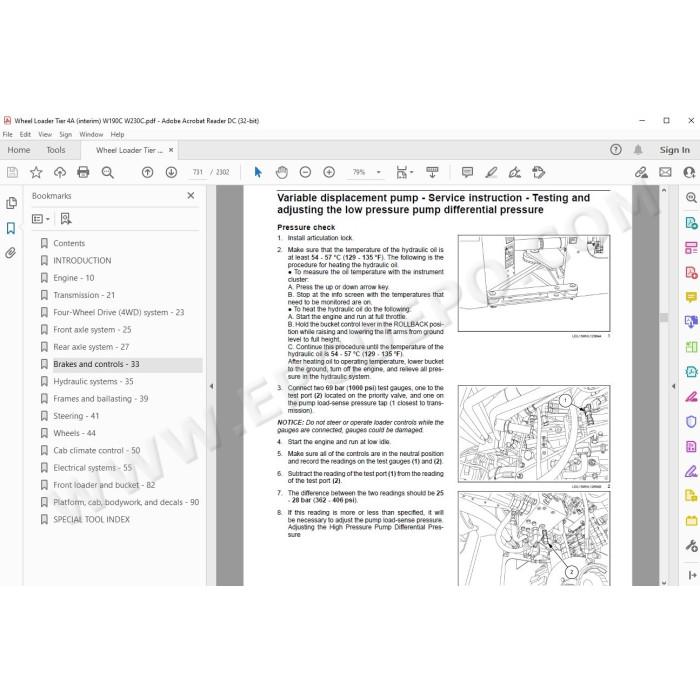700x700 pixels.
Task: Open the View menu
Action: pyautogui.click(x=45, y=134)
